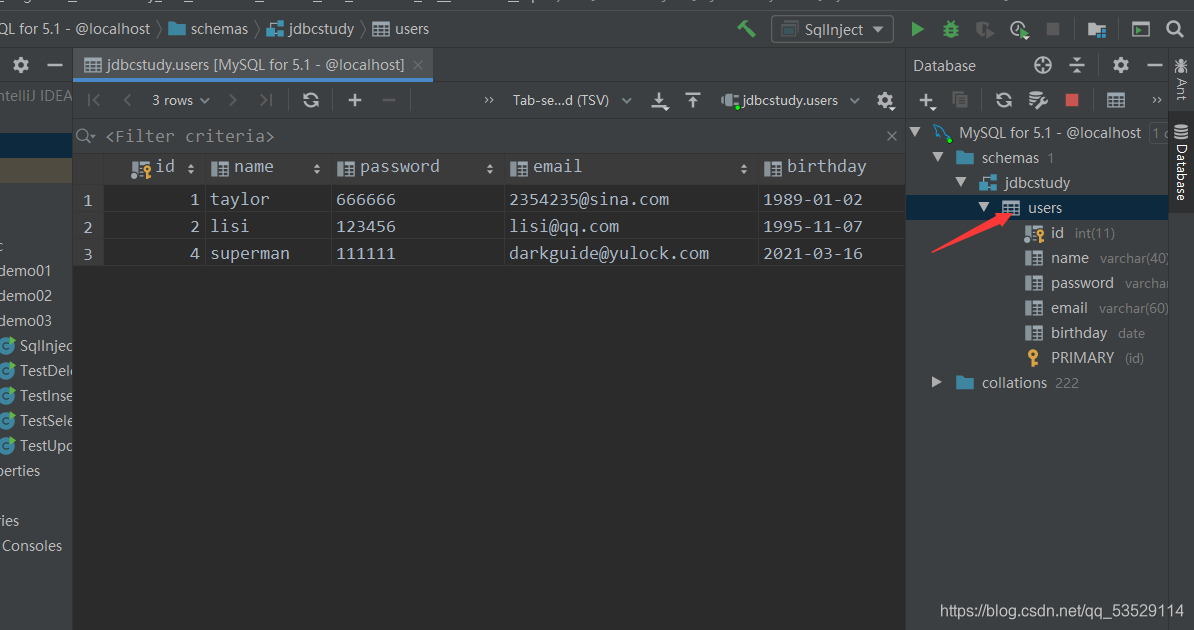
Task: Select the email varchar(60) column in tree
Action: coord(1096,308)
